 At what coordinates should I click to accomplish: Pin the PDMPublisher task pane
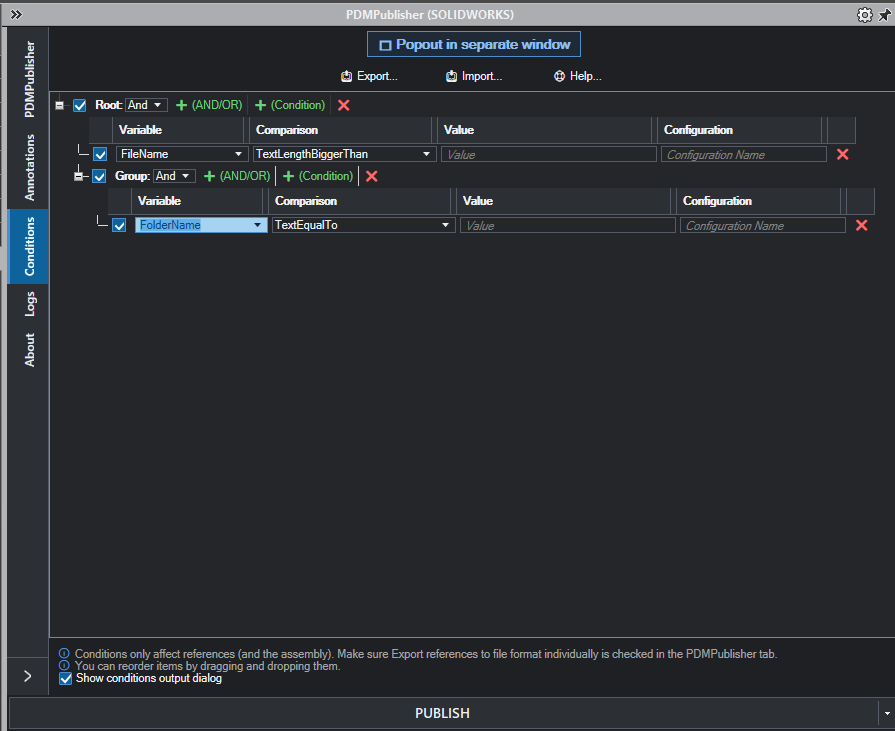[x=885, y=15]
